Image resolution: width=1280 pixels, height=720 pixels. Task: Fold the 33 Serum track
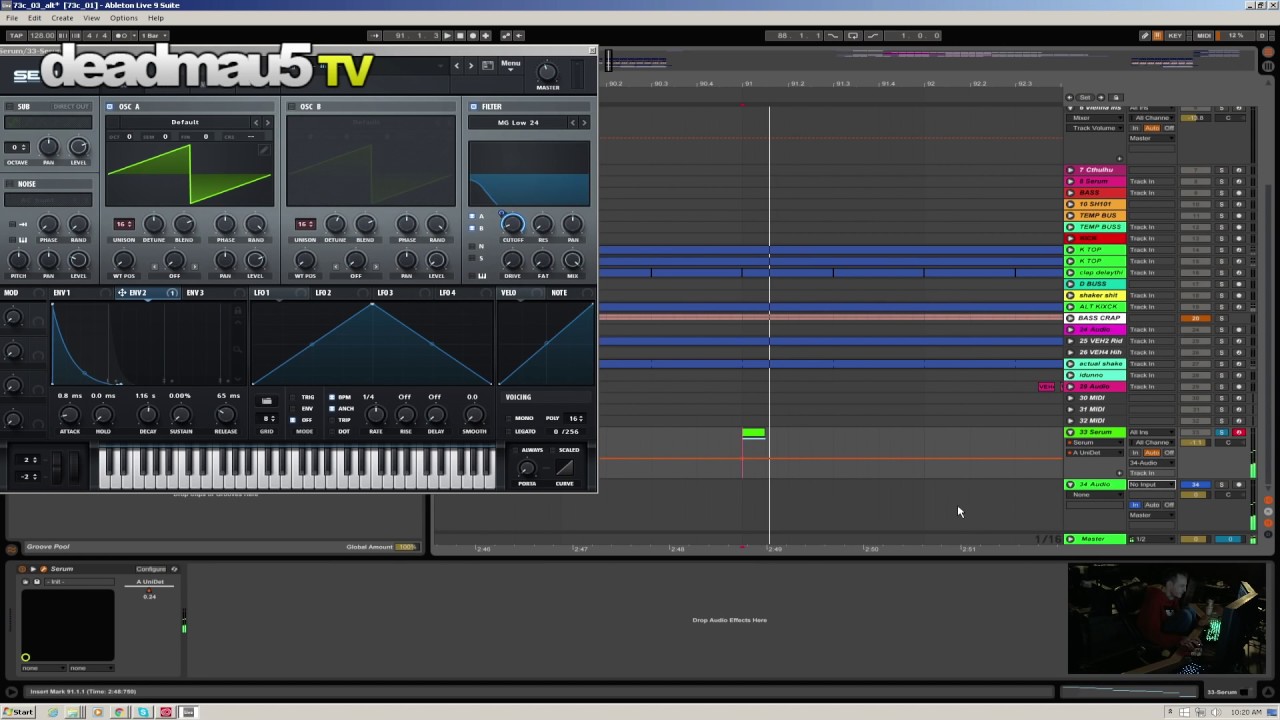(1070, 432)
